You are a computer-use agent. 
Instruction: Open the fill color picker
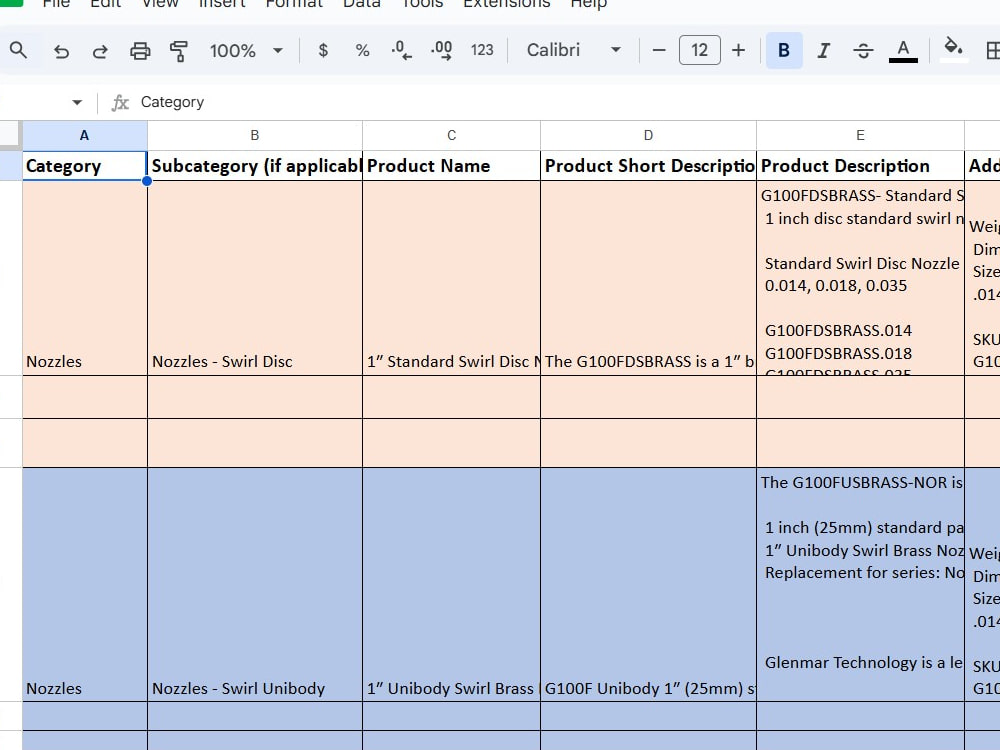[953, 49]
